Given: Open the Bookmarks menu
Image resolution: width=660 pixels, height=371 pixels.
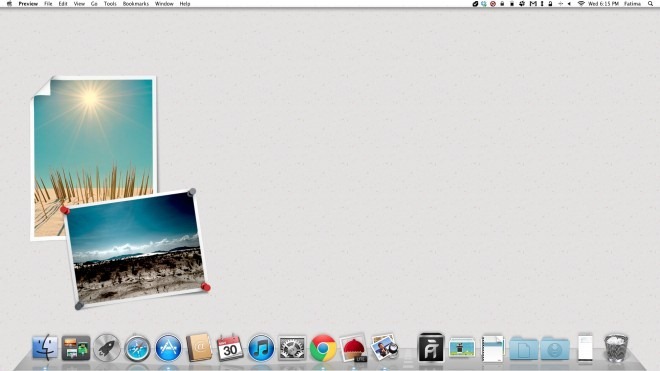Looking at the screenshot, I should point(136,4).
